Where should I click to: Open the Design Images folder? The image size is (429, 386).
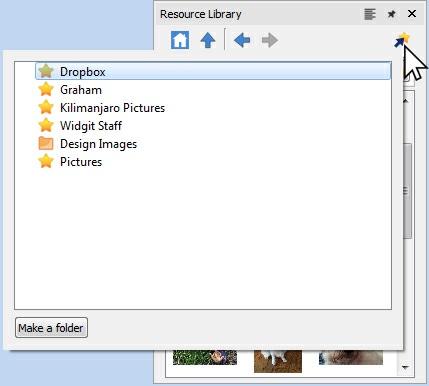point(98,144)
